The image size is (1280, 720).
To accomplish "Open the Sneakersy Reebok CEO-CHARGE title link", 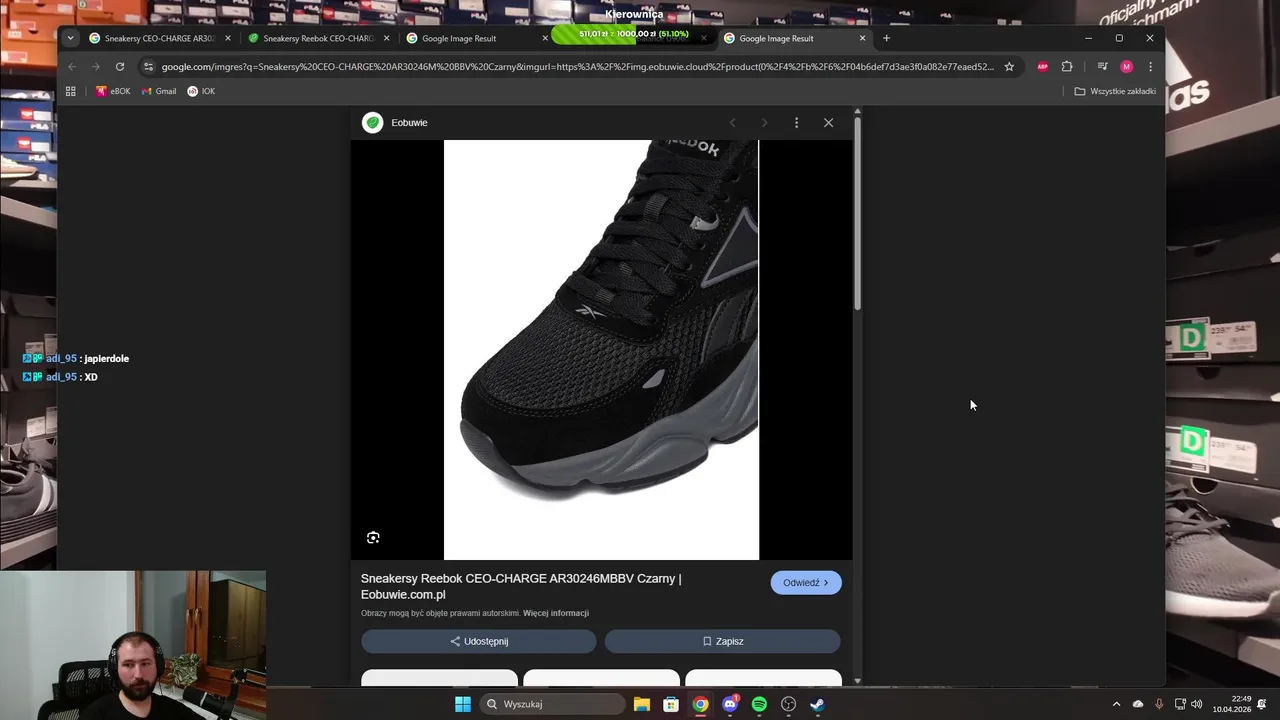I will pyautogui.click(x=521, y=586).
